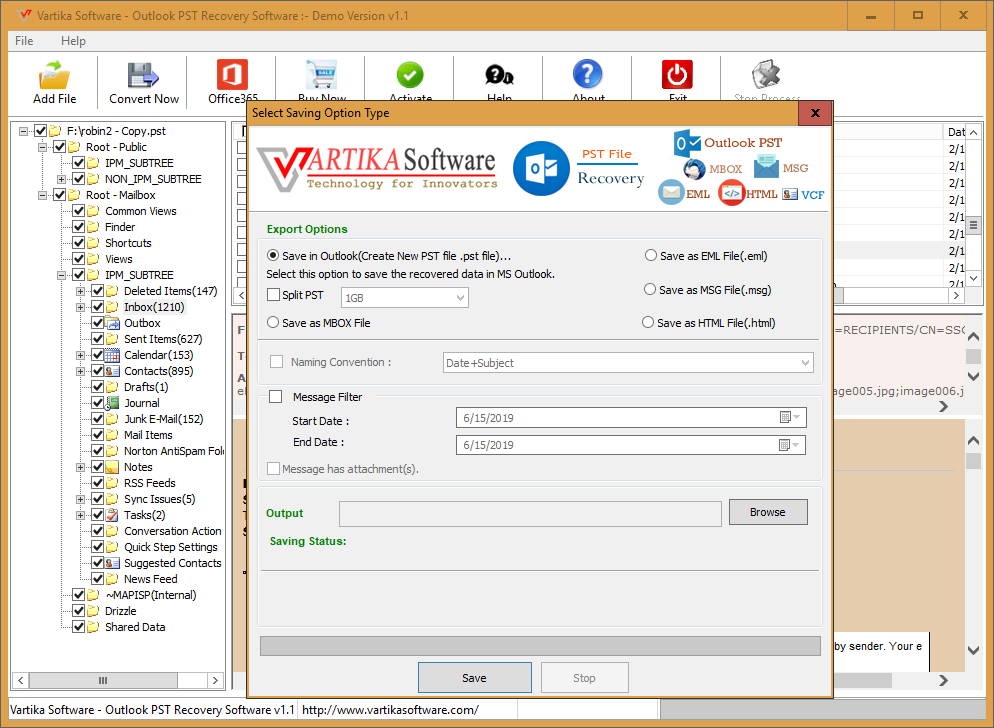Click the Suggested Contacts folder icon
The image size is (994, 728).
(x=112, y=563)
